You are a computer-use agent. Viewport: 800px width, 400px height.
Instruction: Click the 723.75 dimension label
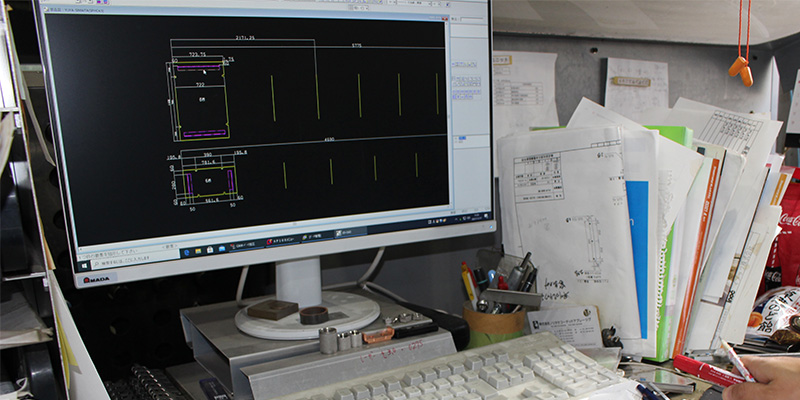(x=197, y=53)
